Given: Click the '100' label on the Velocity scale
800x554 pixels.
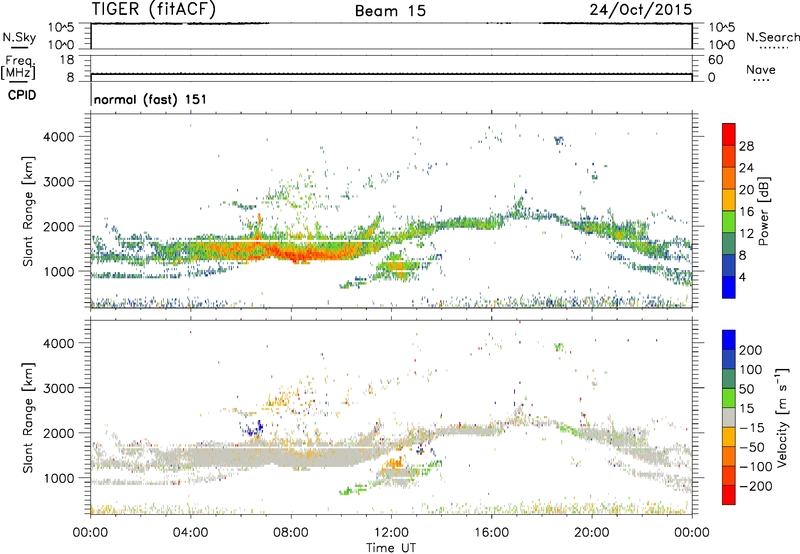Looking at the screenshot, I should [x=751, y=370].
